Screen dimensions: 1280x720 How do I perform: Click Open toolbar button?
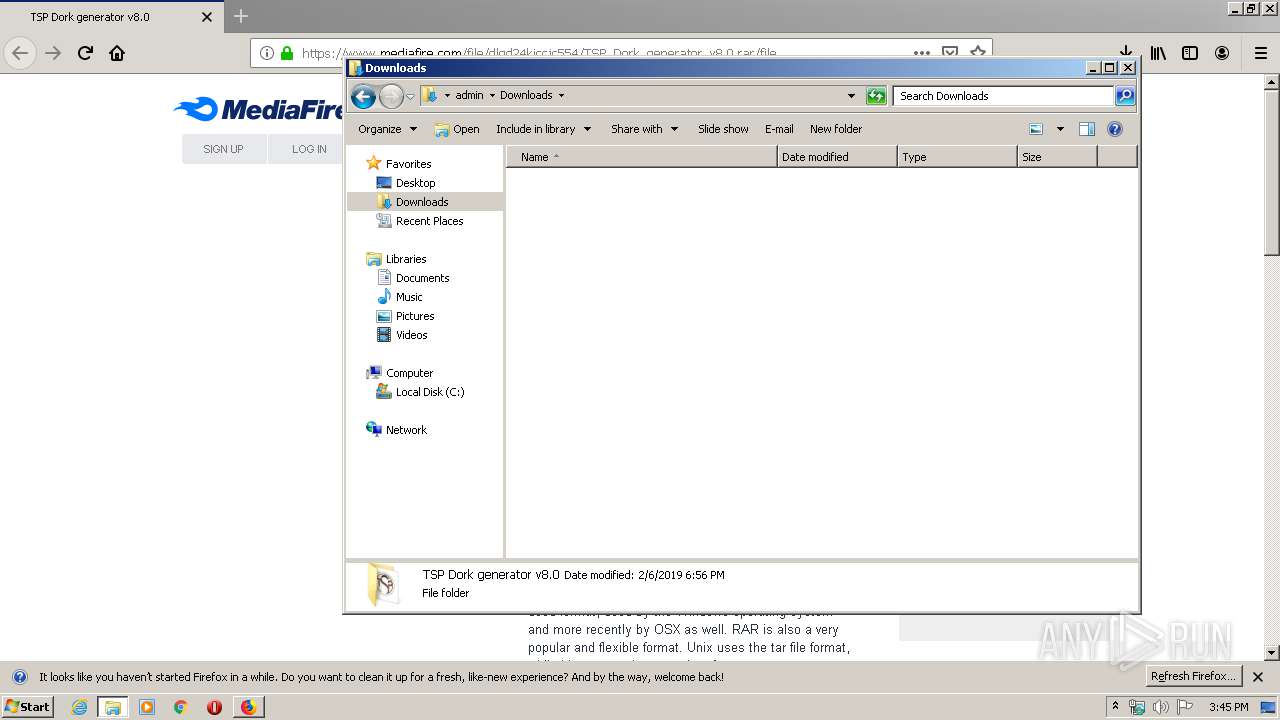click(457, 129)
